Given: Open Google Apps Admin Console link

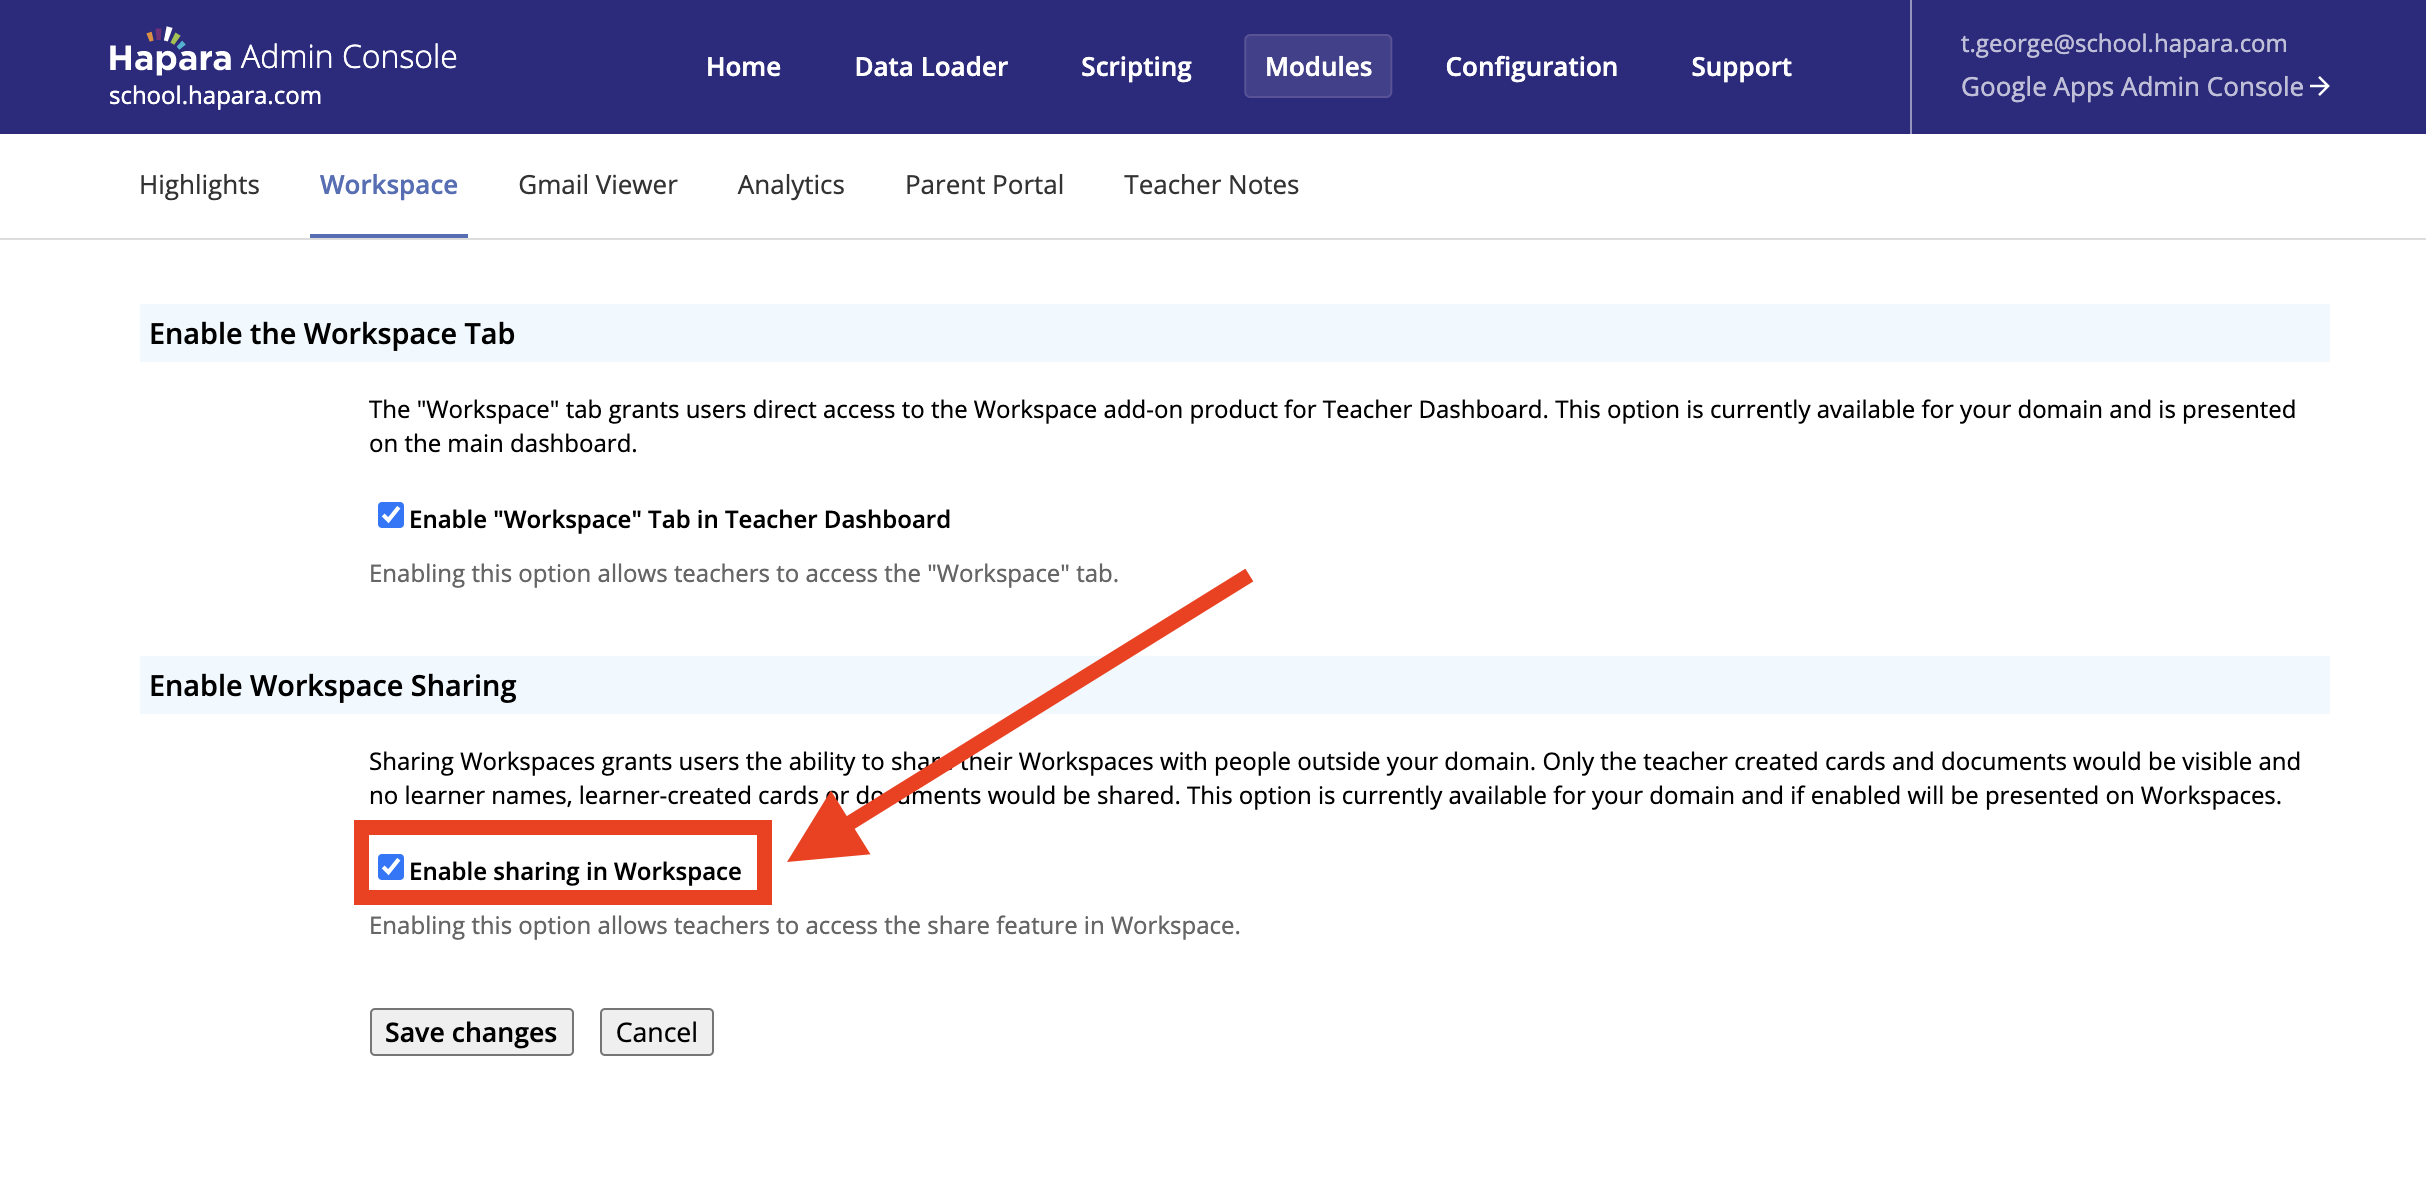Looking at the screenshot, I should click(x=2145, y=87).
